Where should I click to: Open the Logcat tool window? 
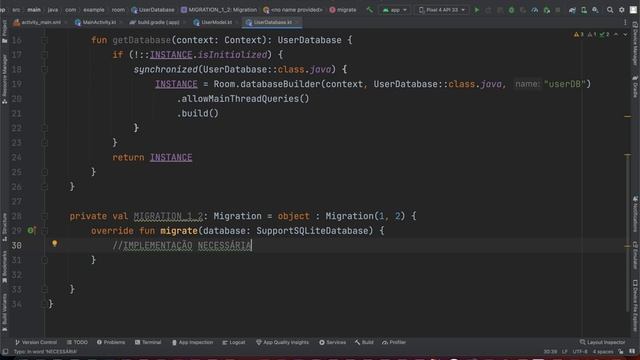234,342
